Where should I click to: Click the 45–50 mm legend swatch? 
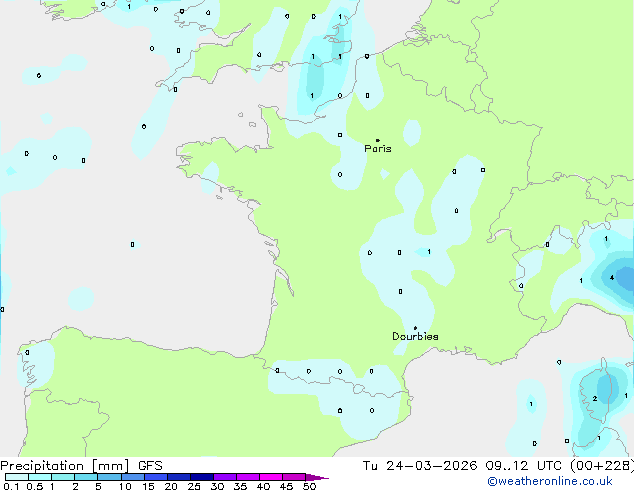[x=294, y=477]
